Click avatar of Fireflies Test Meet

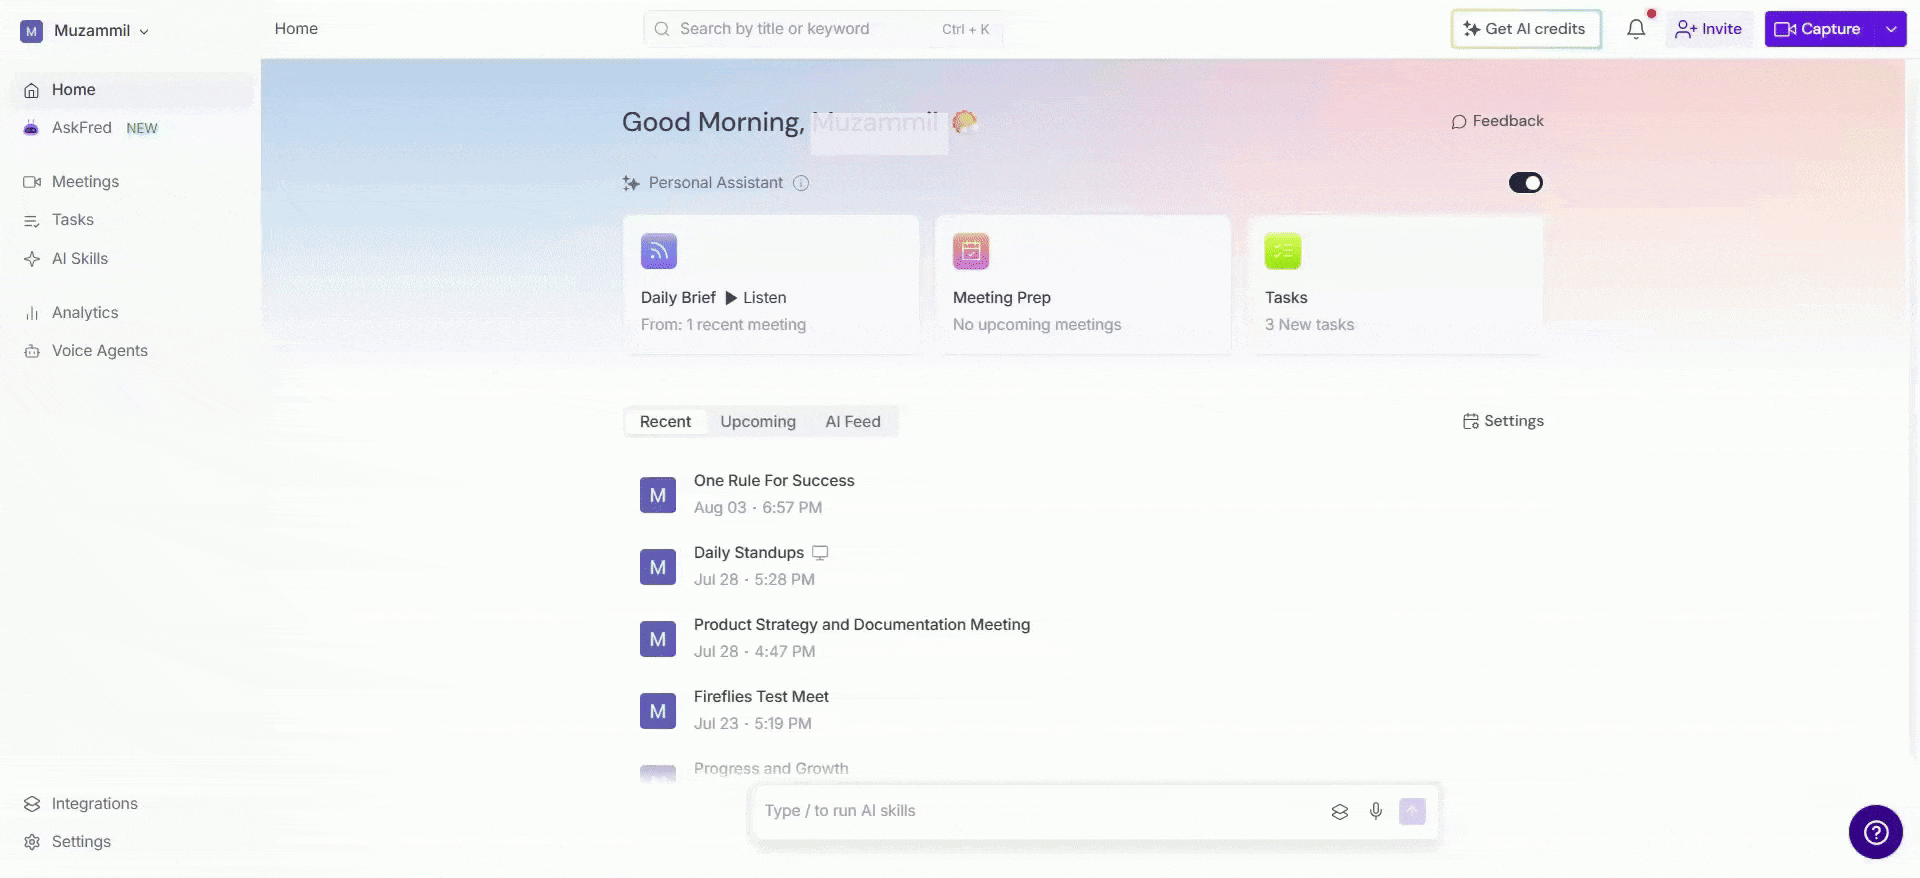(658, 711)
